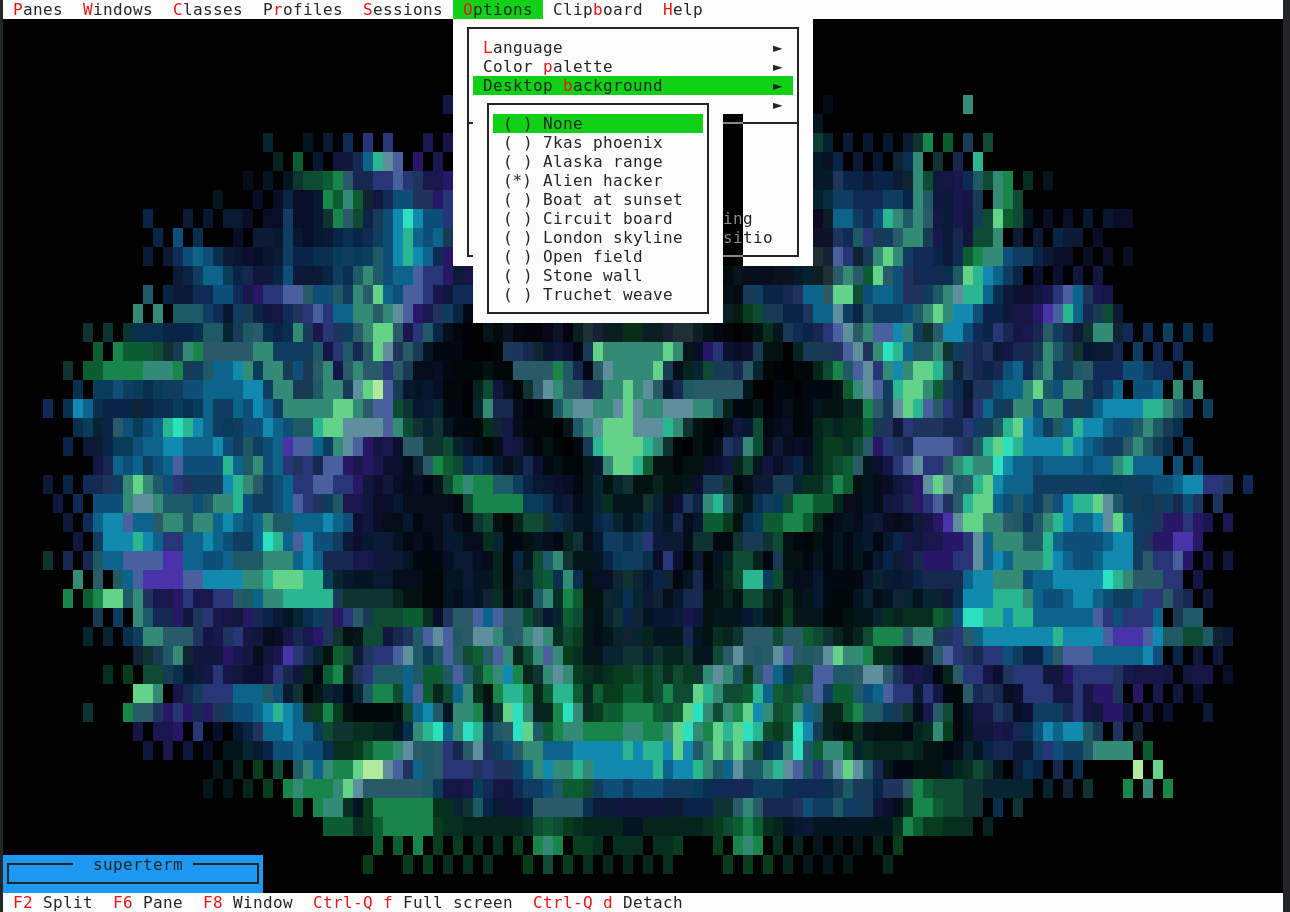
Task: Click F8 Window in the status bar
Action: point(248,902)
